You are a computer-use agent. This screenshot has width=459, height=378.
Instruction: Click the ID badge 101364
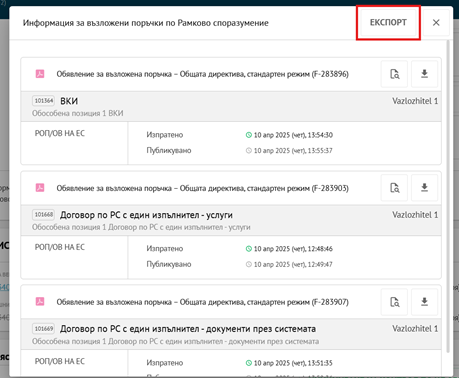click(44, 101)
